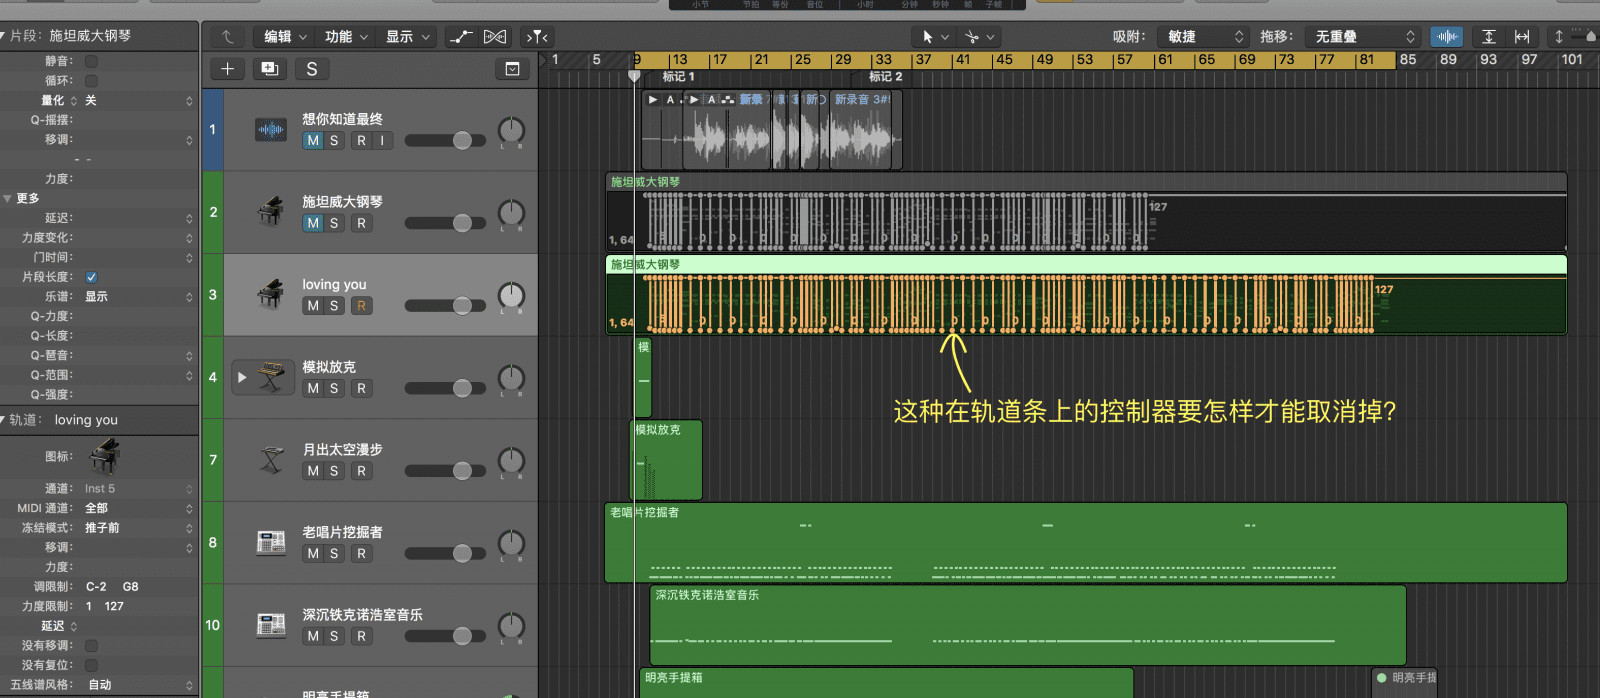Unmute the 想你知道最终 track with M button
The height and width of the screenshot is (698, 1600).
point(313,141)
